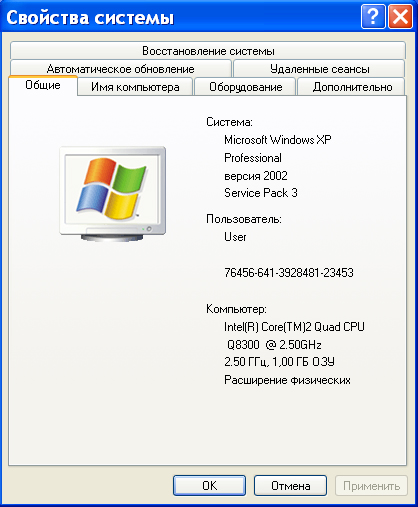418x507 pixels.
Task: Click the 2.50 ГГц, 1,00 ГБ ОЗУ line
Action: tap(279, 362)
